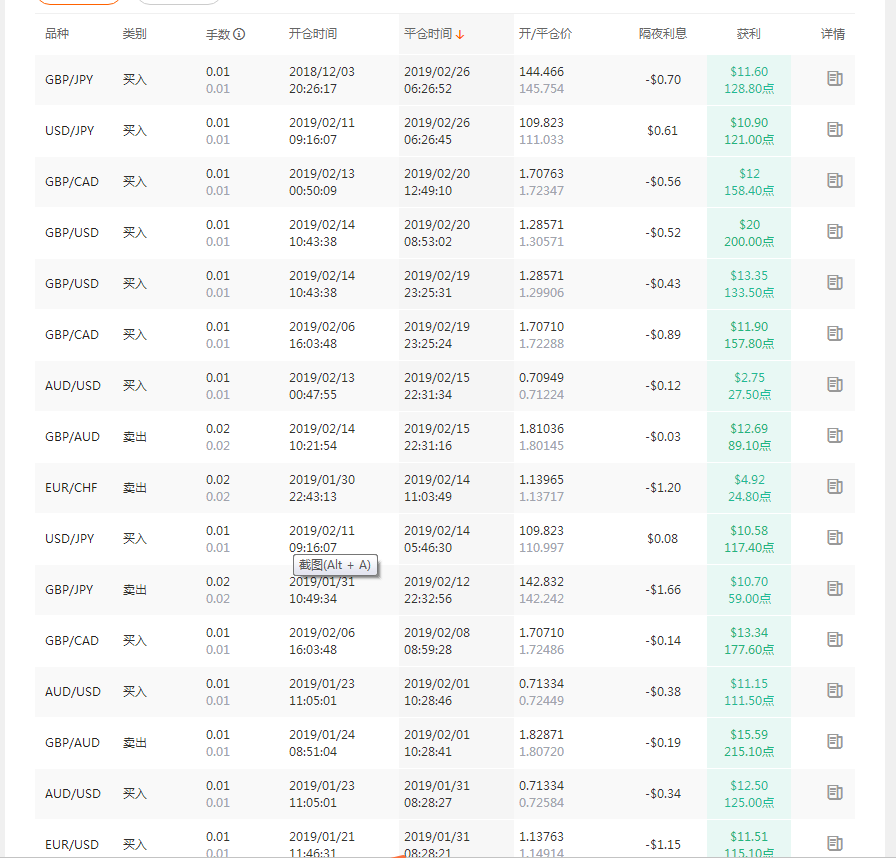The image size is (896, 858).
Task: Click open time 2019/01/30 22:43:13
Action: [x=322, y=488]
